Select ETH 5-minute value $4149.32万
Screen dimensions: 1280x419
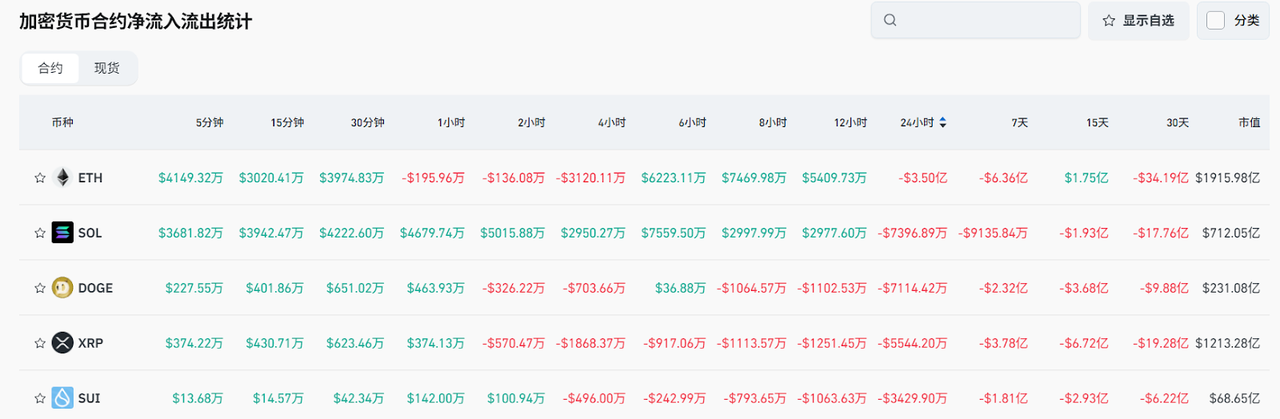191,178
